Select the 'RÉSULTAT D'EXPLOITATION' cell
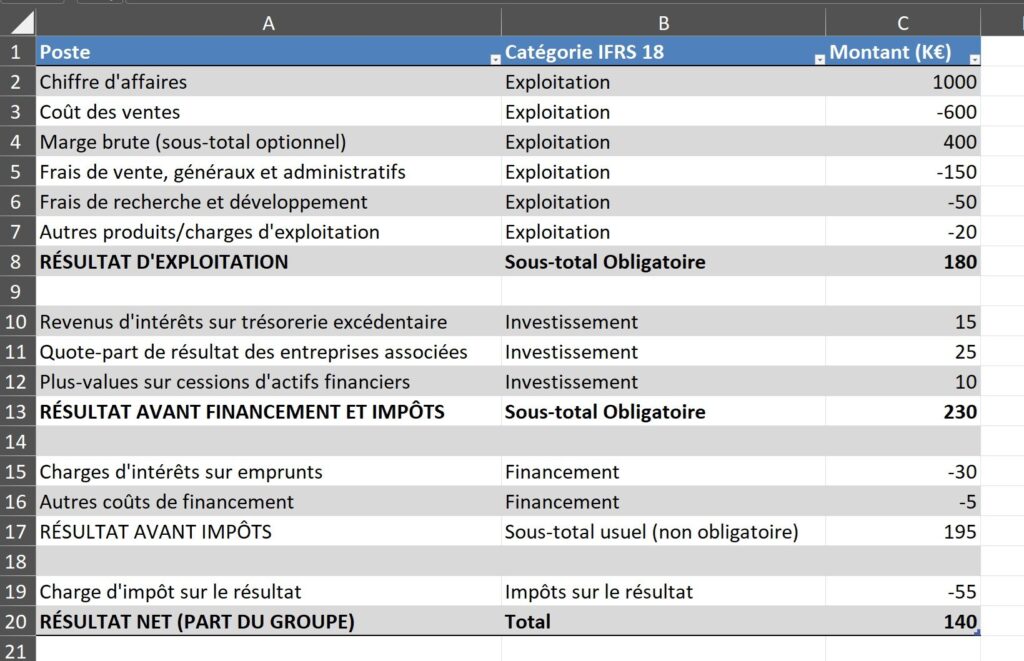Image resolution: width=1024 pixels, height=661 pixels. coord(268,261)
